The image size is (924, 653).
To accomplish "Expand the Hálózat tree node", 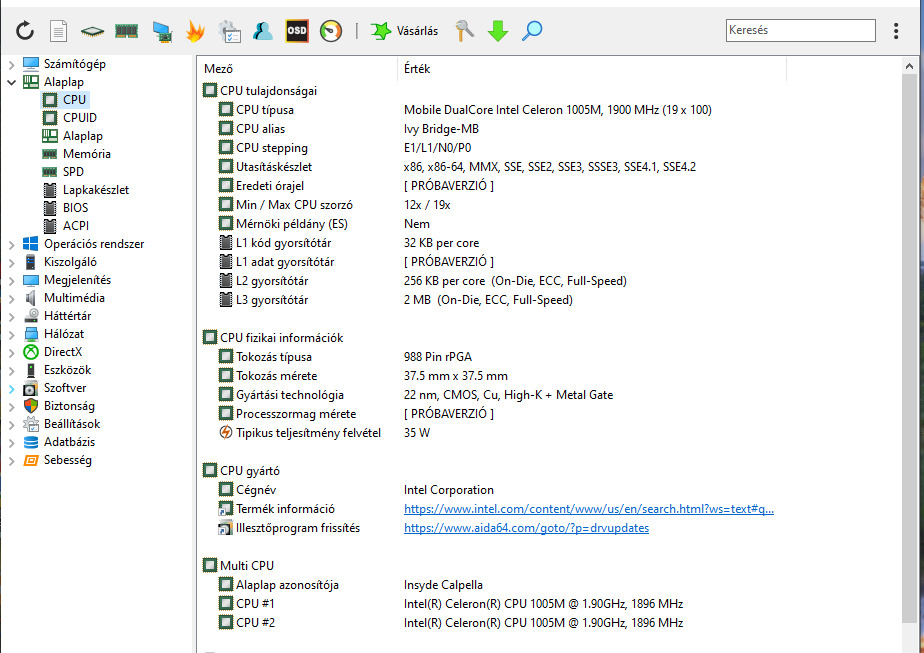I will pyautogui.click(x=11, y=334).
